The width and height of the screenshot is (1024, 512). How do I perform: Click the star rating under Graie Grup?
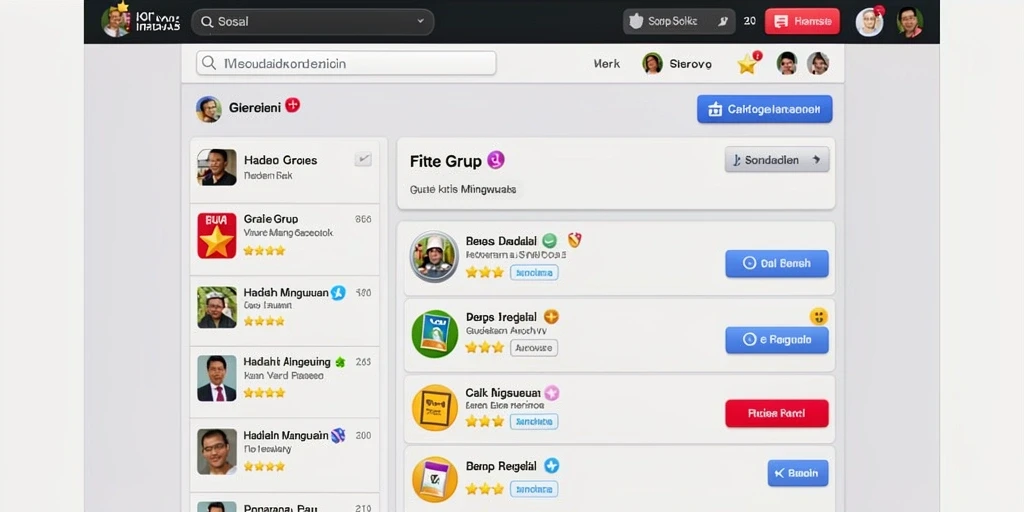click(264, 250)
